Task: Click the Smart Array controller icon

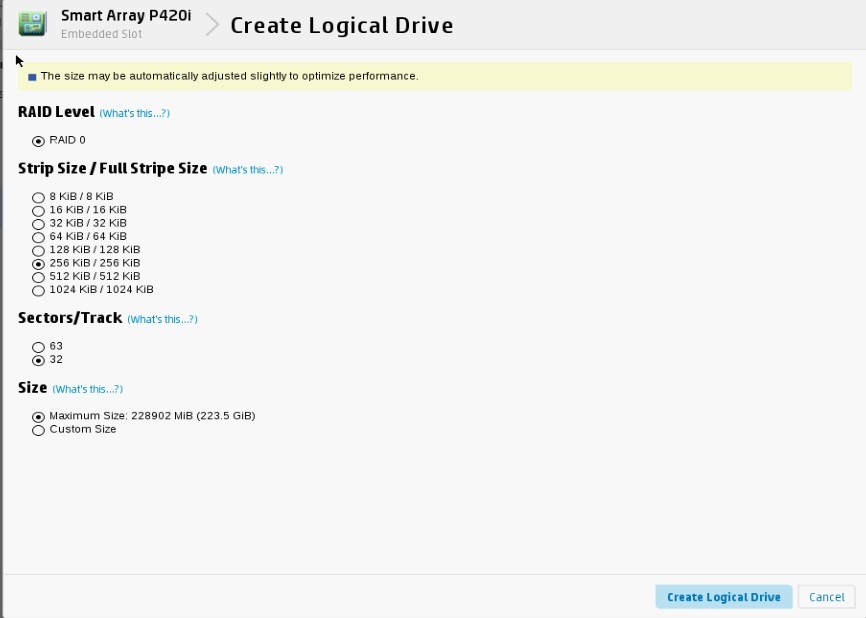Action: [x=33, y=24]
